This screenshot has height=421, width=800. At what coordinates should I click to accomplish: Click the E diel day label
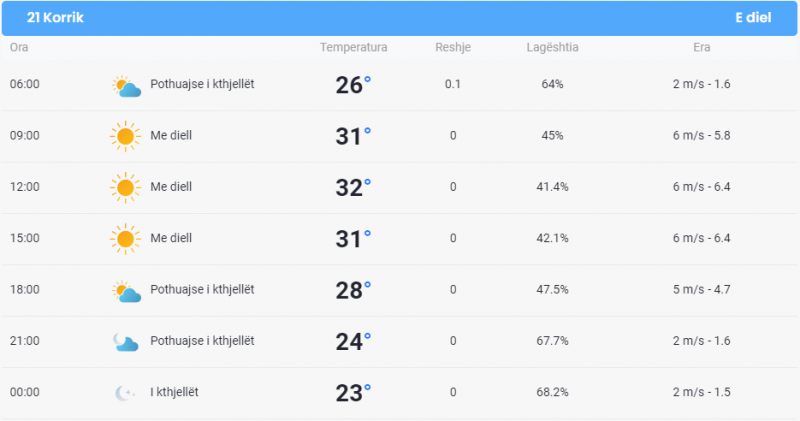point(753,17)
